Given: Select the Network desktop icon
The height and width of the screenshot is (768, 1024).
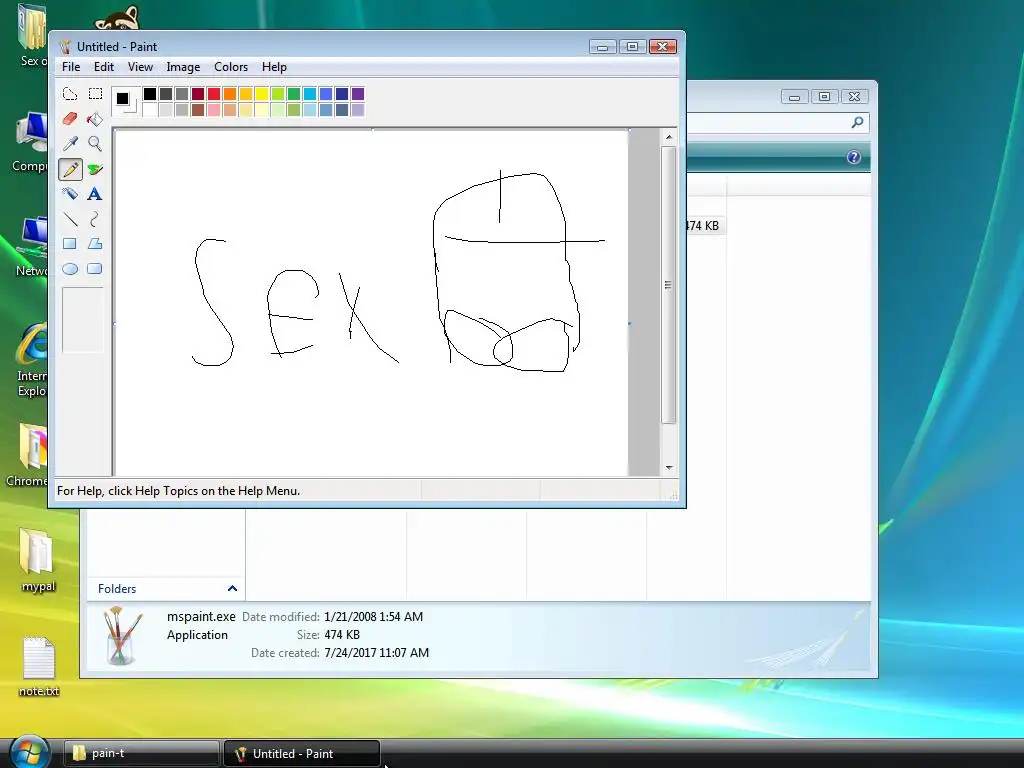Looking at the screenshot, I should pyautogui.click(x=31, y=247).
